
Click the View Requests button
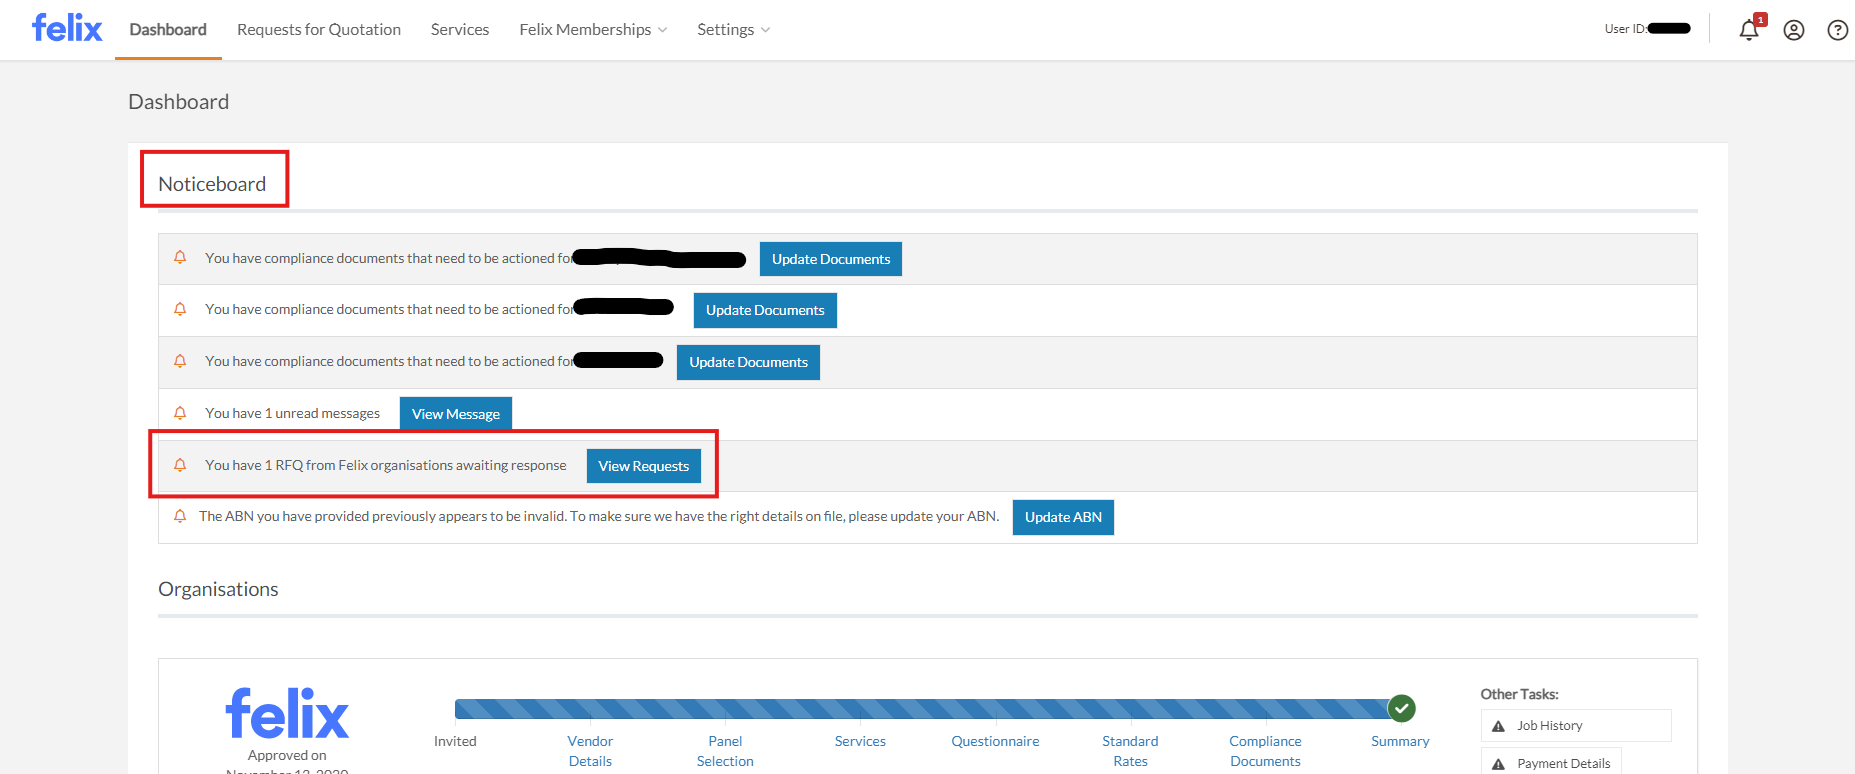(x=644, y=466)
